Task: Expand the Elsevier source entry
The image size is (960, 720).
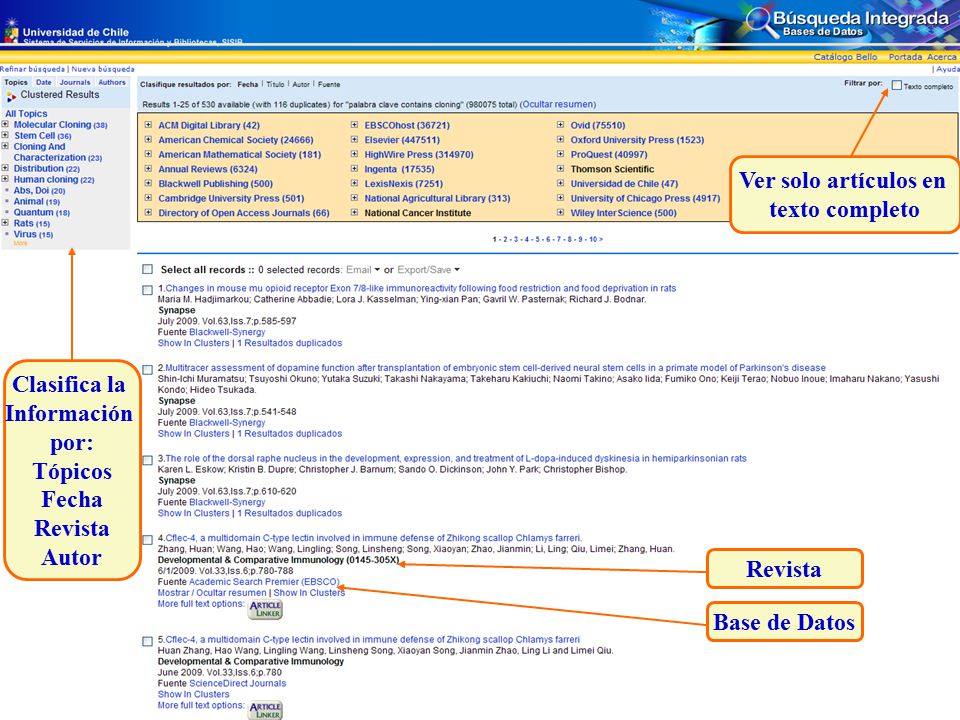Action: click(354, 140)
